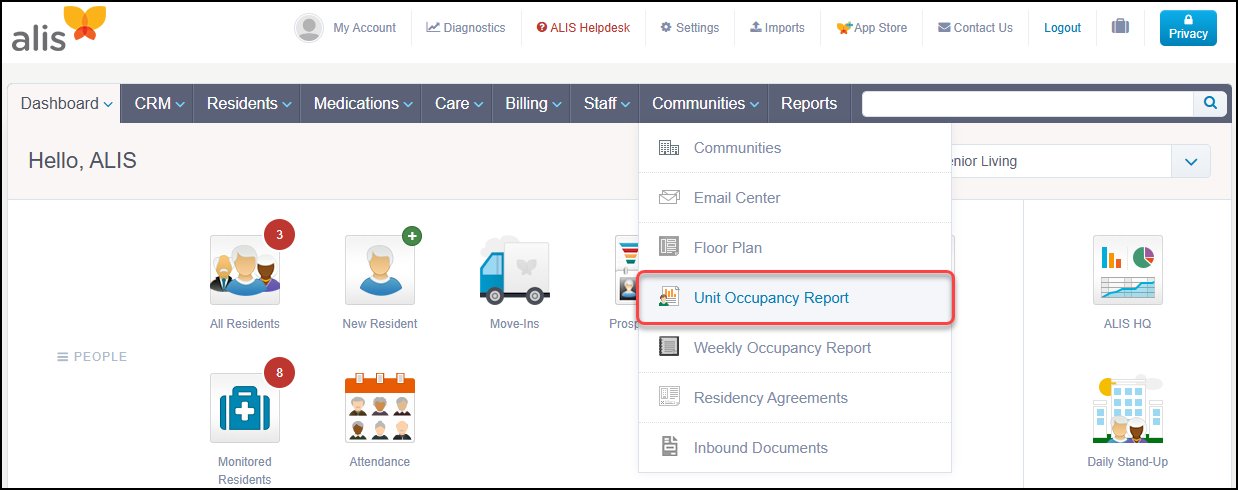
Task: Expand the Dashboard menu
Action: pos(66,103)
